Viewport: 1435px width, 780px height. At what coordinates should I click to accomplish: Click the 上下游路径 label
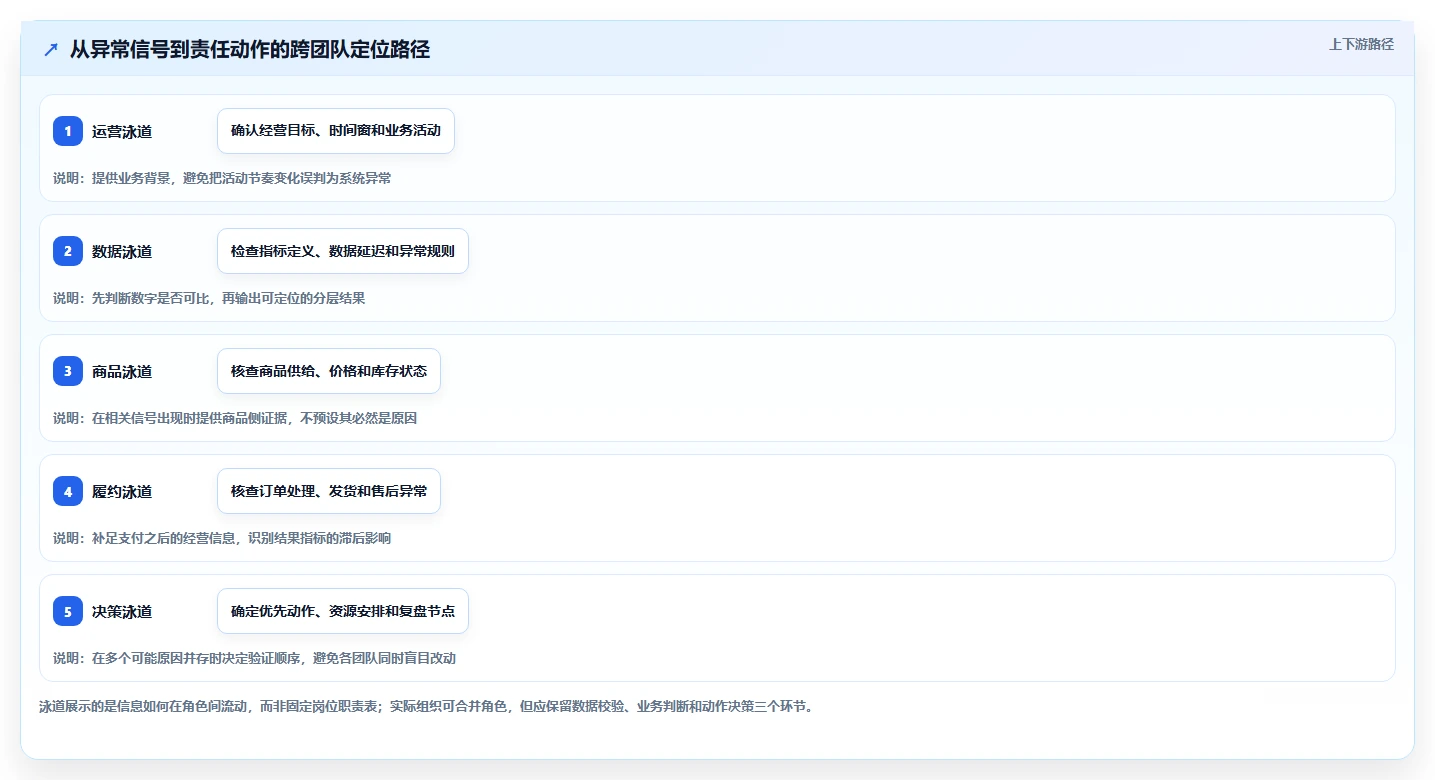(1361, 44)
